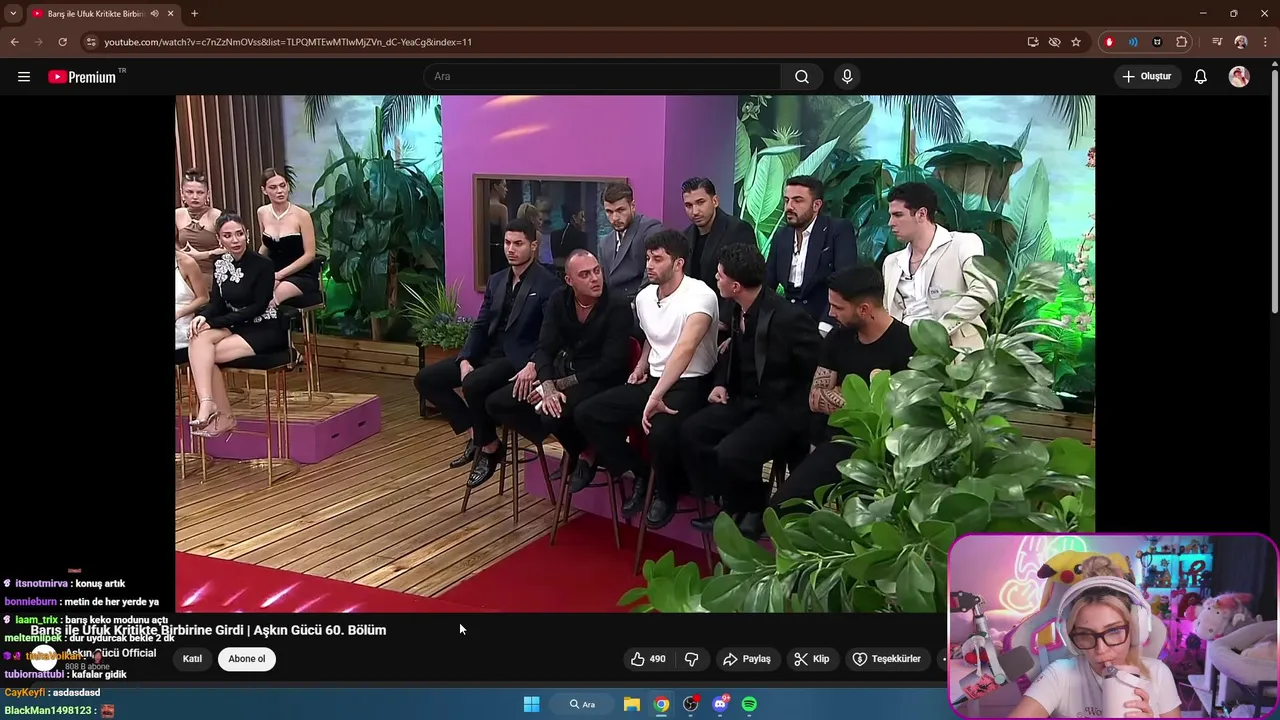This screenshot has height=720, width=1280.
Task: Go to YouTube Premium home logo
Action: [x=83, y=77]
